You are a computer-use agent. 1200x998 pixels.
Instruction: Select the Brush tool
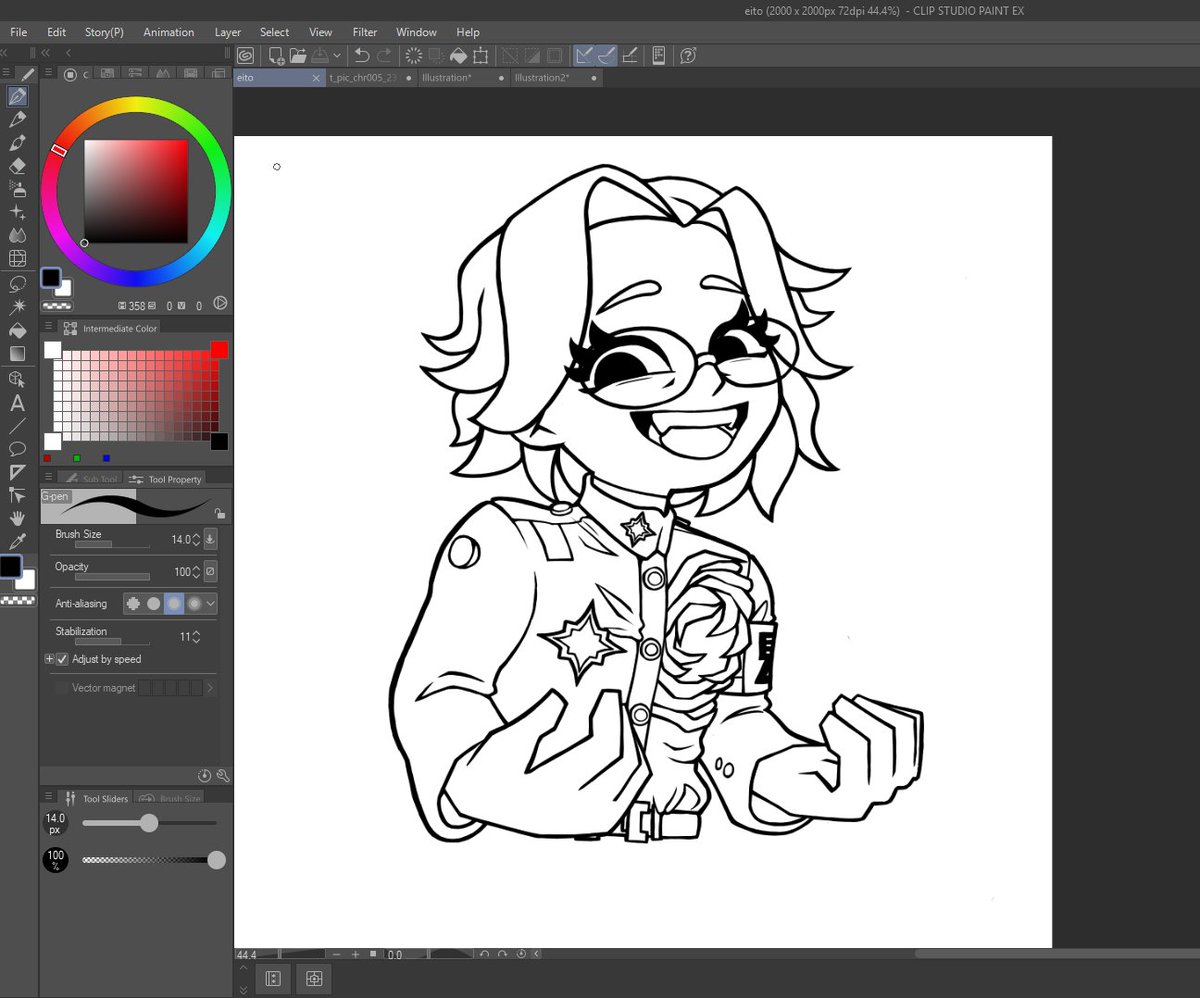17,143
